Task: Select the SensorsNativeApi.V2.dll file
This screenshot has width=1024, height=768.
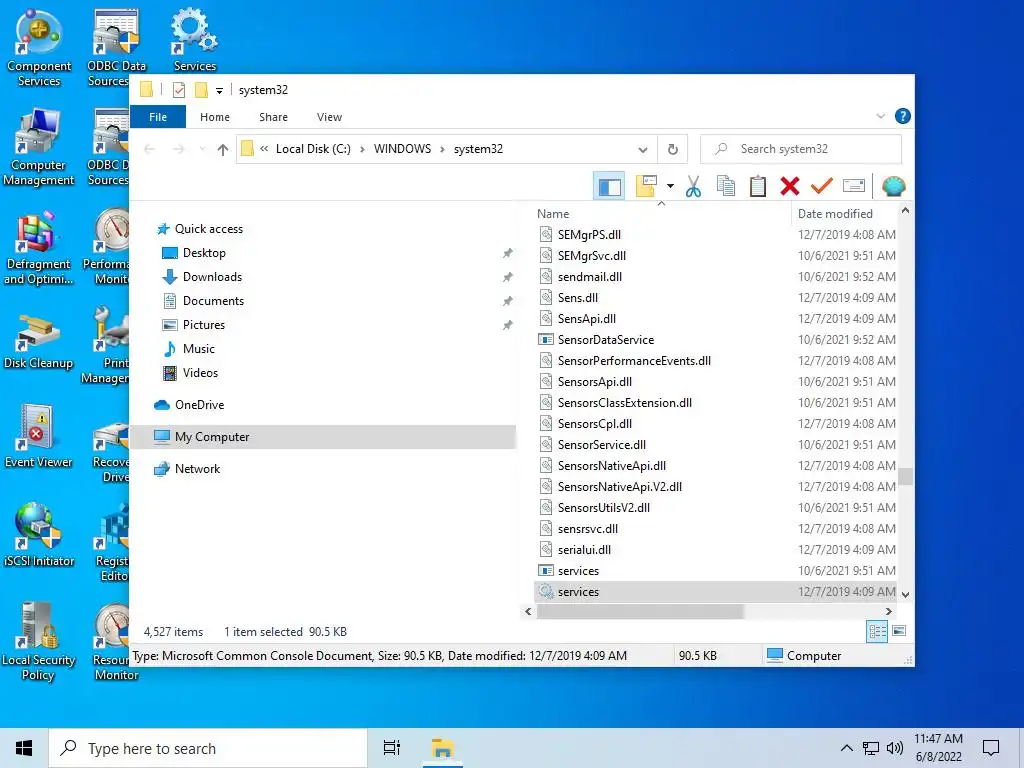Action: point(620,487)
